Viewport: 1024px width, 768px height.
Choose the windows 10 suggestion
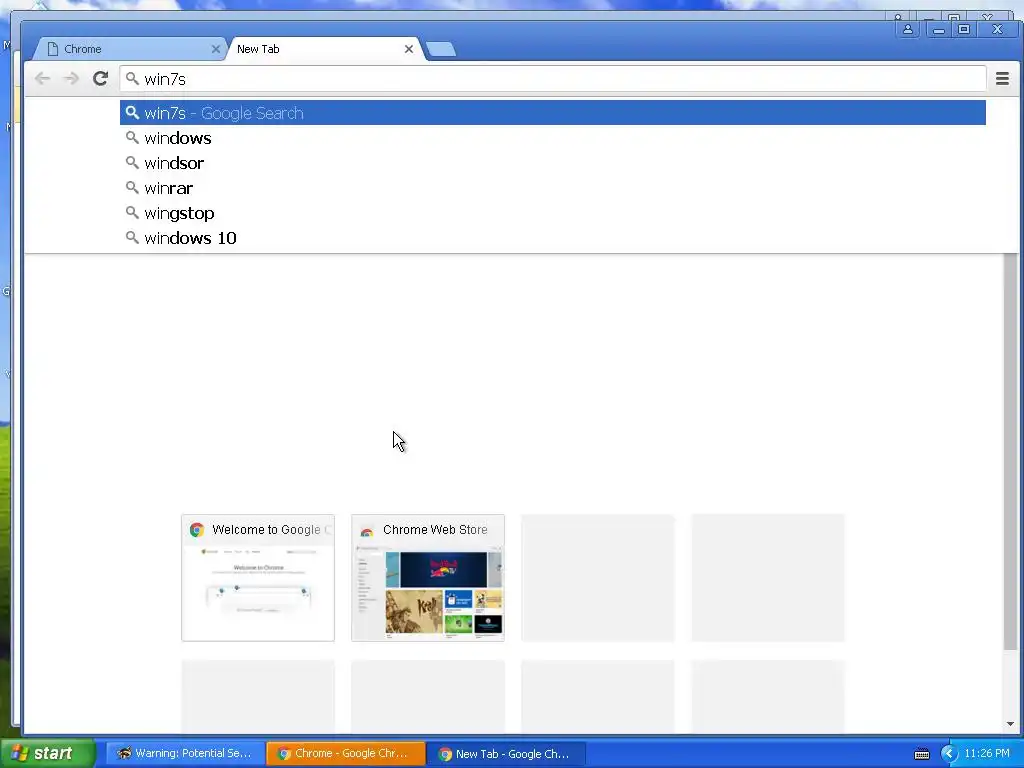pyautogui.click(x=552, y=238)
